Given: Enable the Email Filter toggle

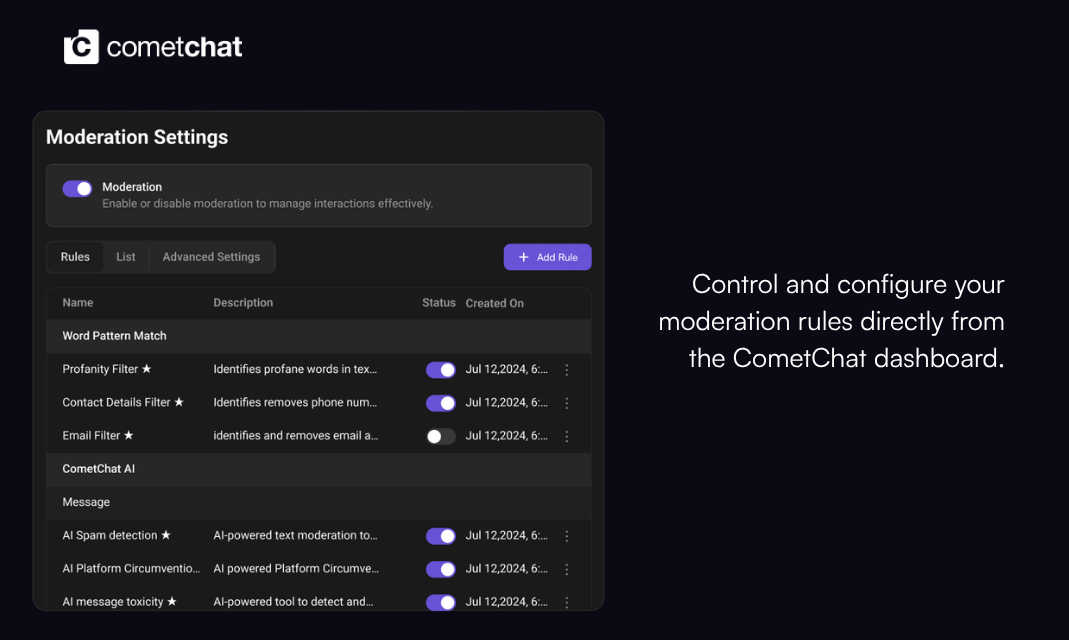Looking at the screenshot, I should pyautogui.click(x=440, y=436).
